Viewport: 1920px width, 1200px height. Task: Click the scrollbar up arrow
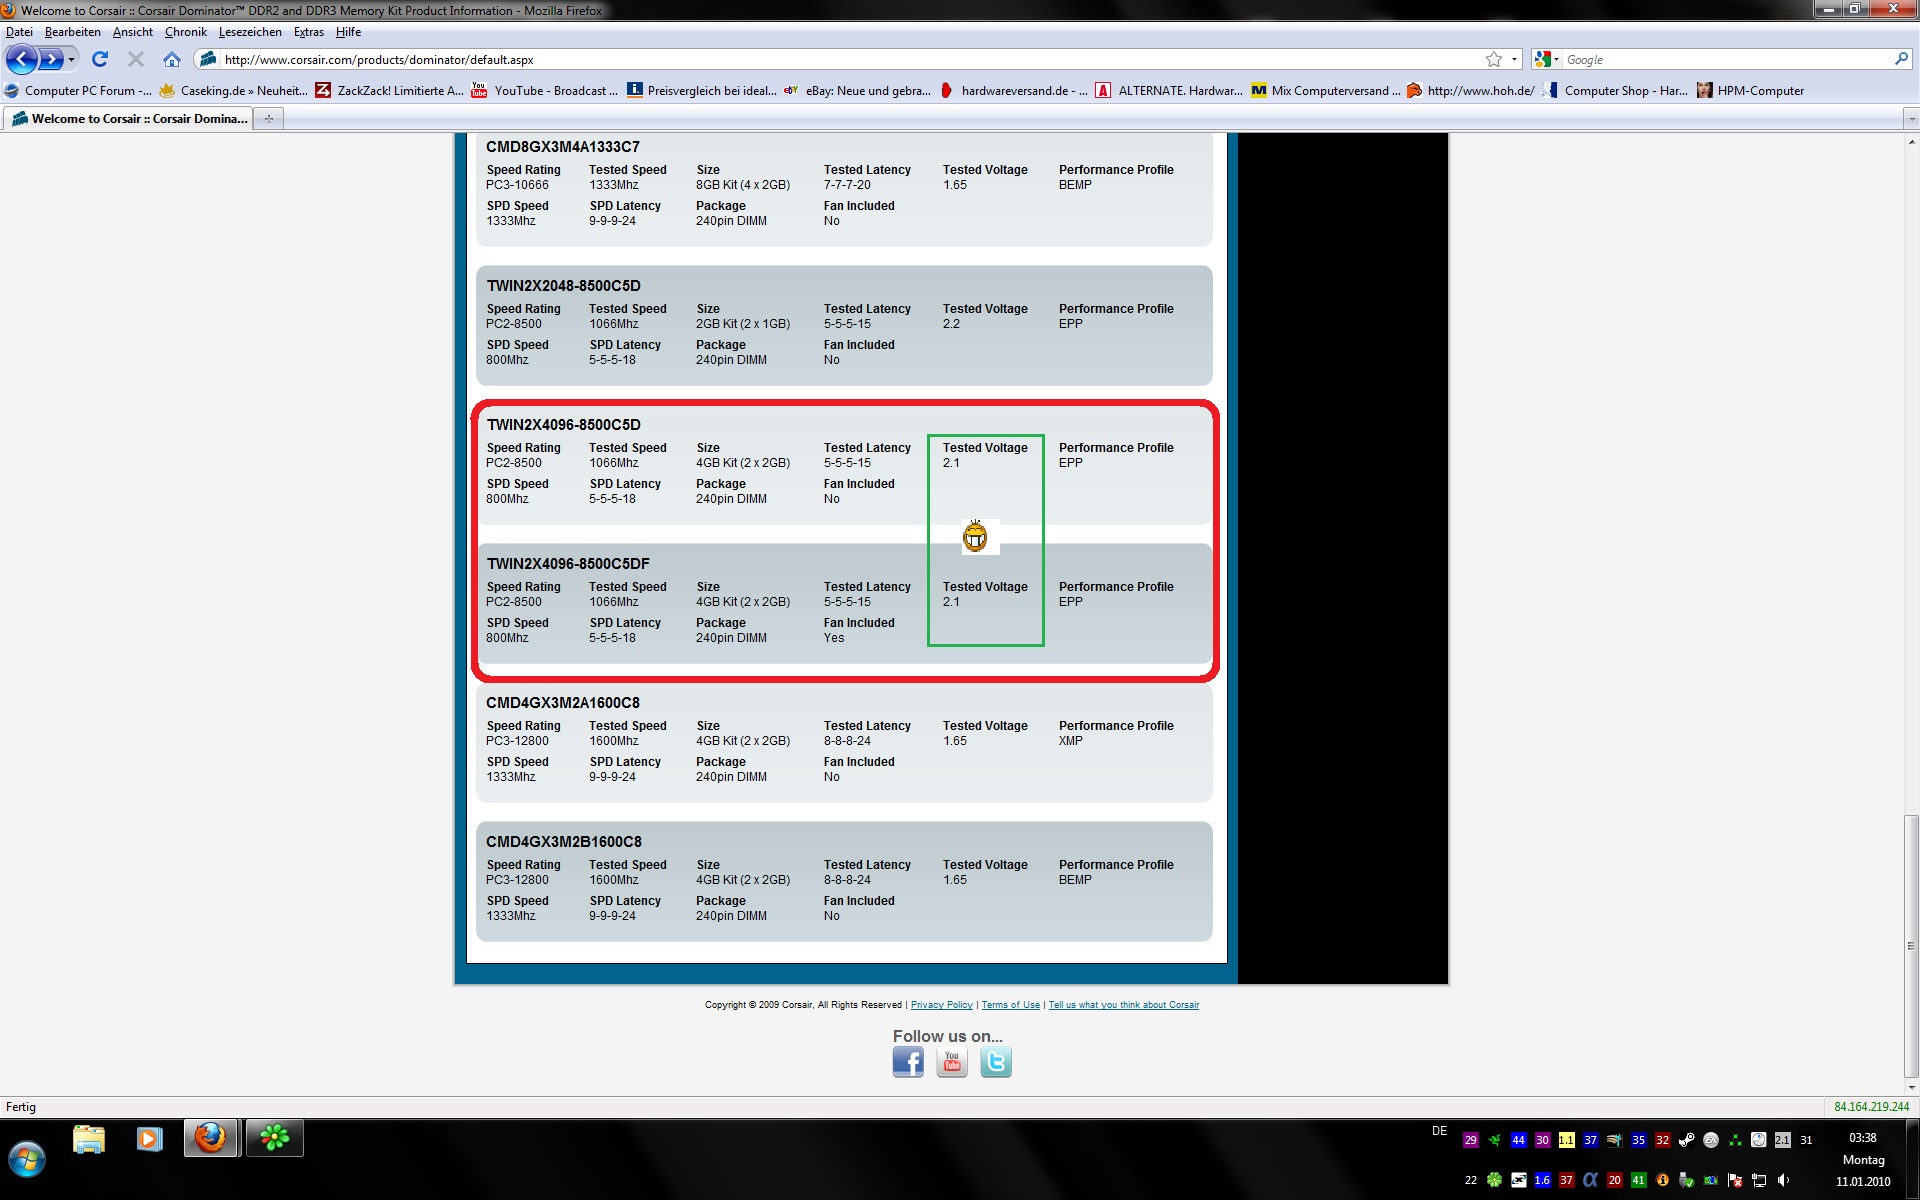point(1911,142)
